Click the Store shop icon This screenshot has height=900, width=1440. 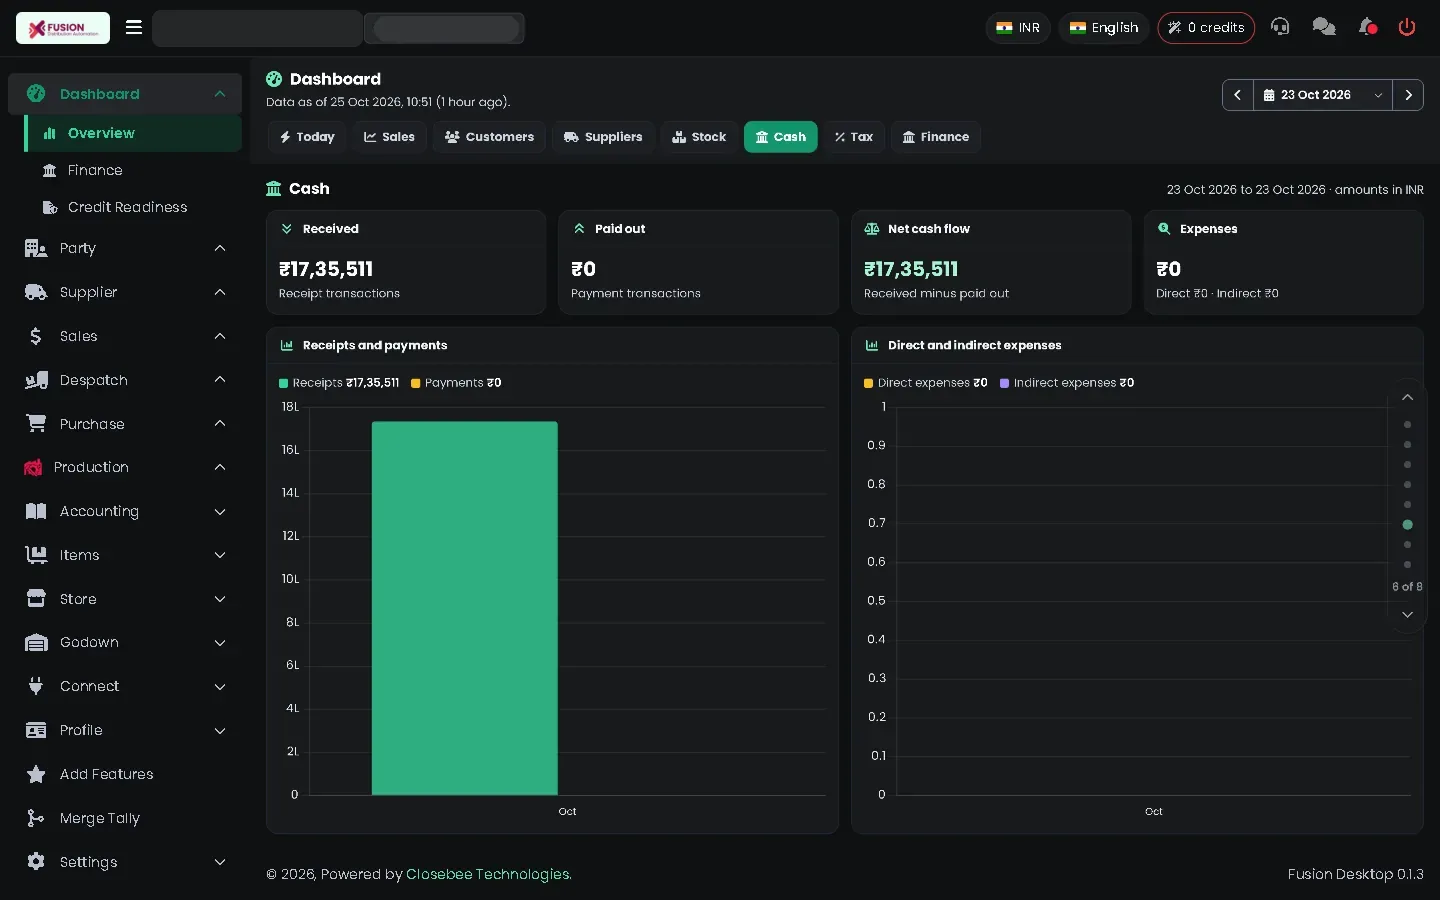(36, 599)
